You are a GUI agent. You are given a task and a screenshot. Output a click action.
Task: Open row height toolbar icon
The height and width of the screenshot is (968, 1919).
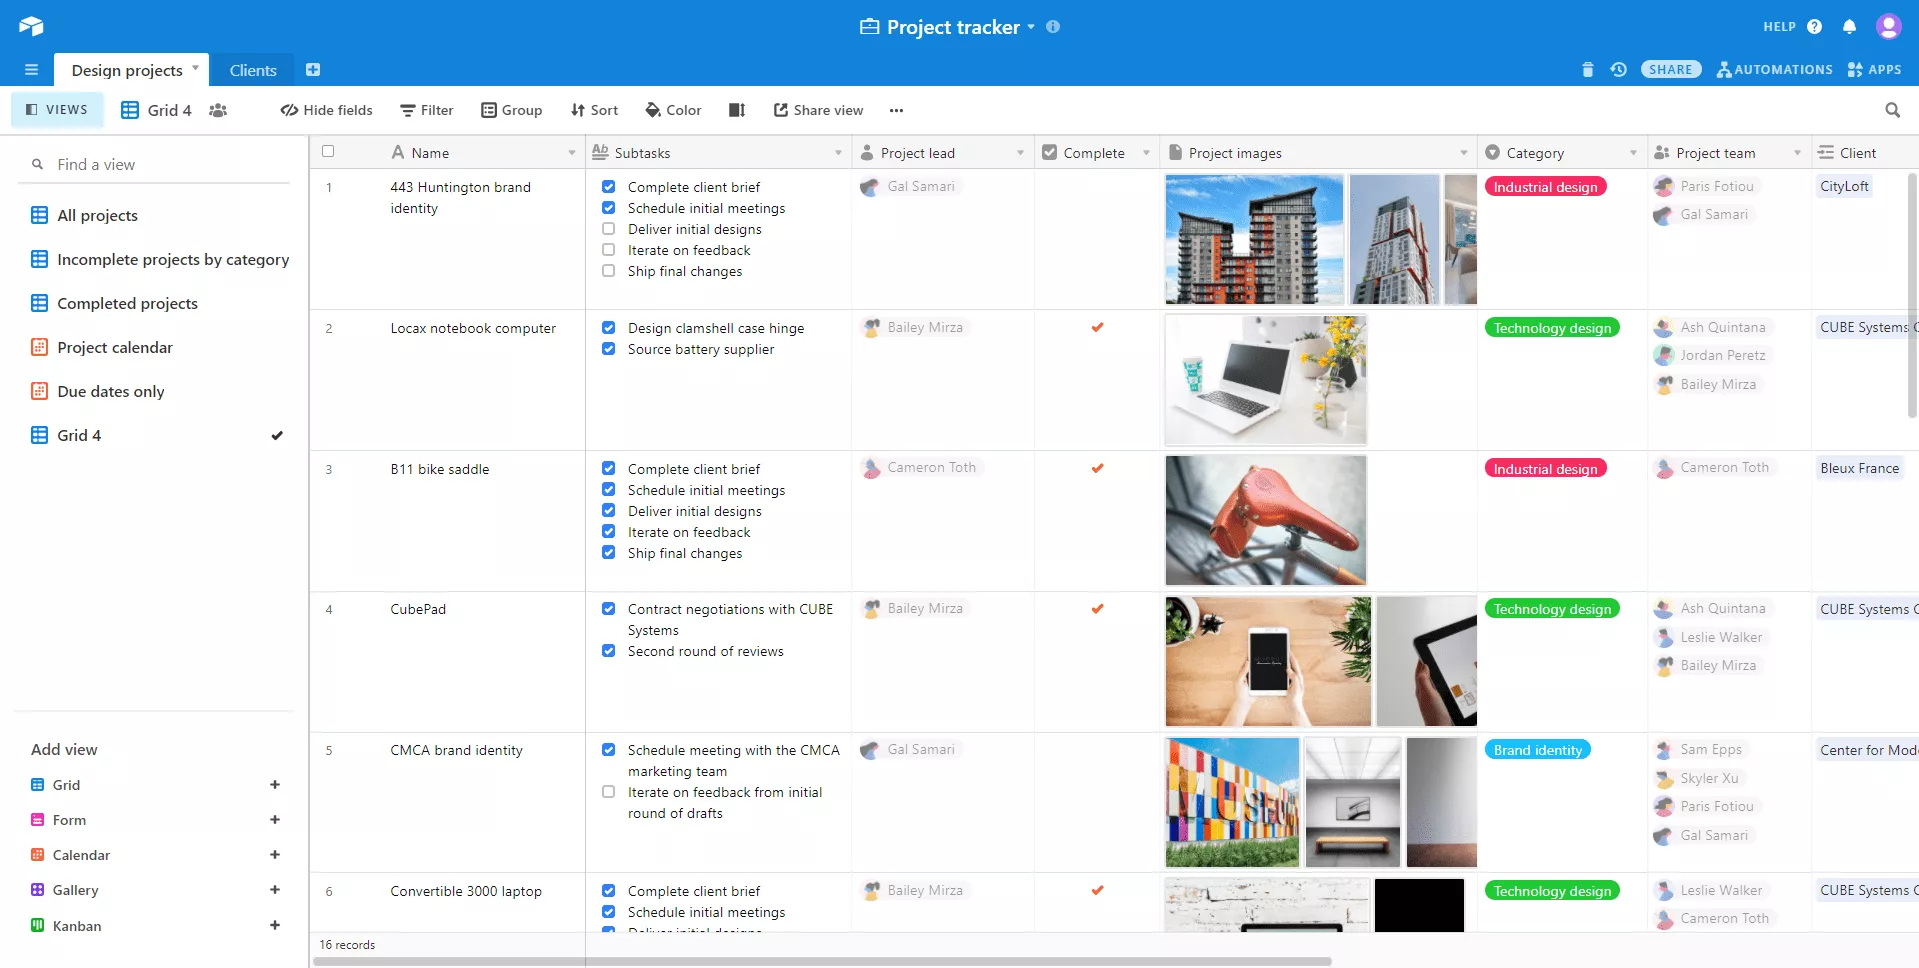point(737,110)
